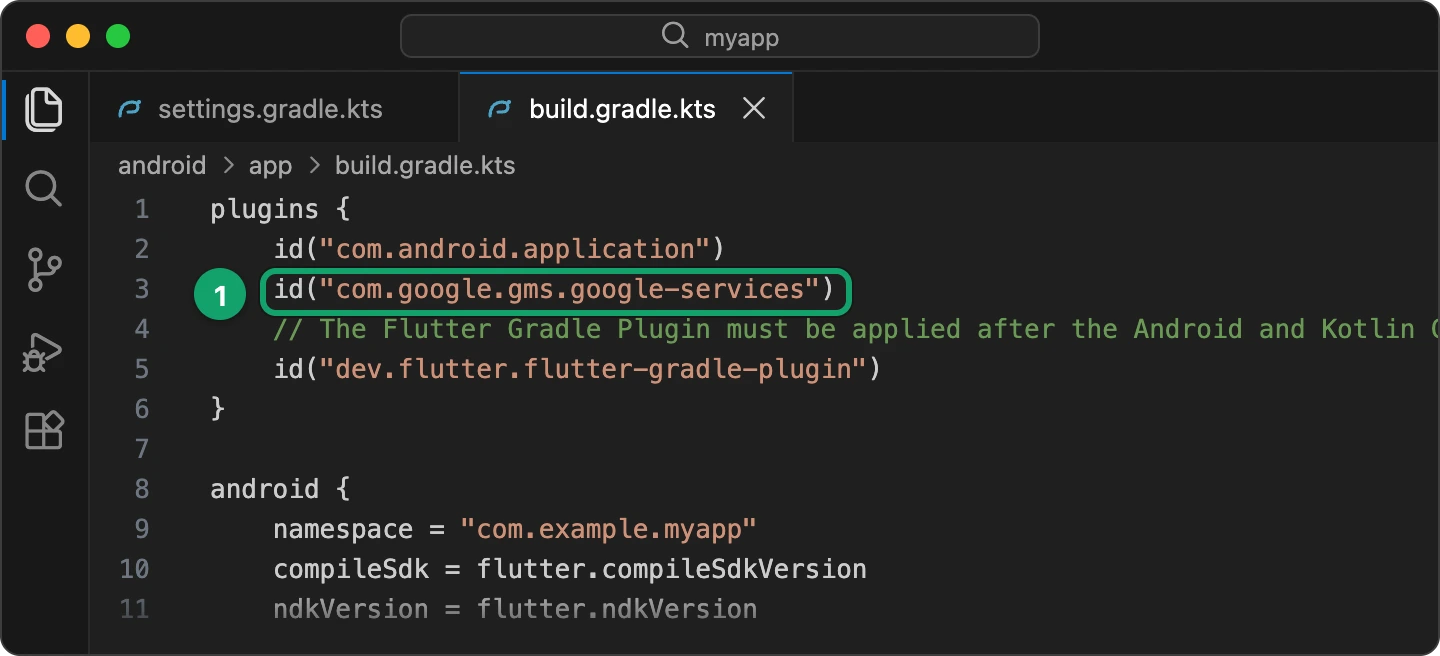This screenshot has height=656, width=1440.
Task: Click the android breadcrumb segment
Action: coord(162,166)
